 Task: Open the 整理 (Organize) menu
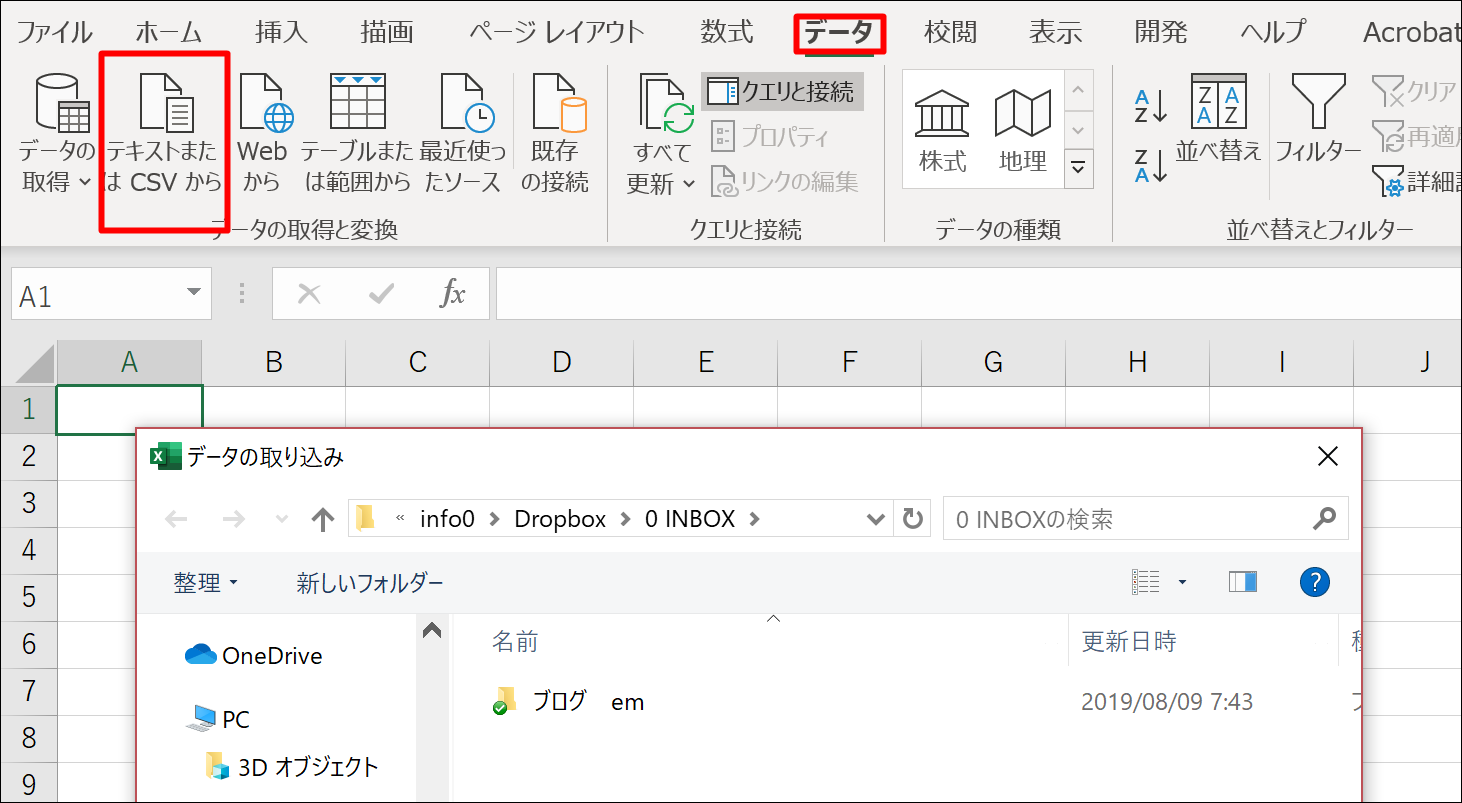point(206,583)
